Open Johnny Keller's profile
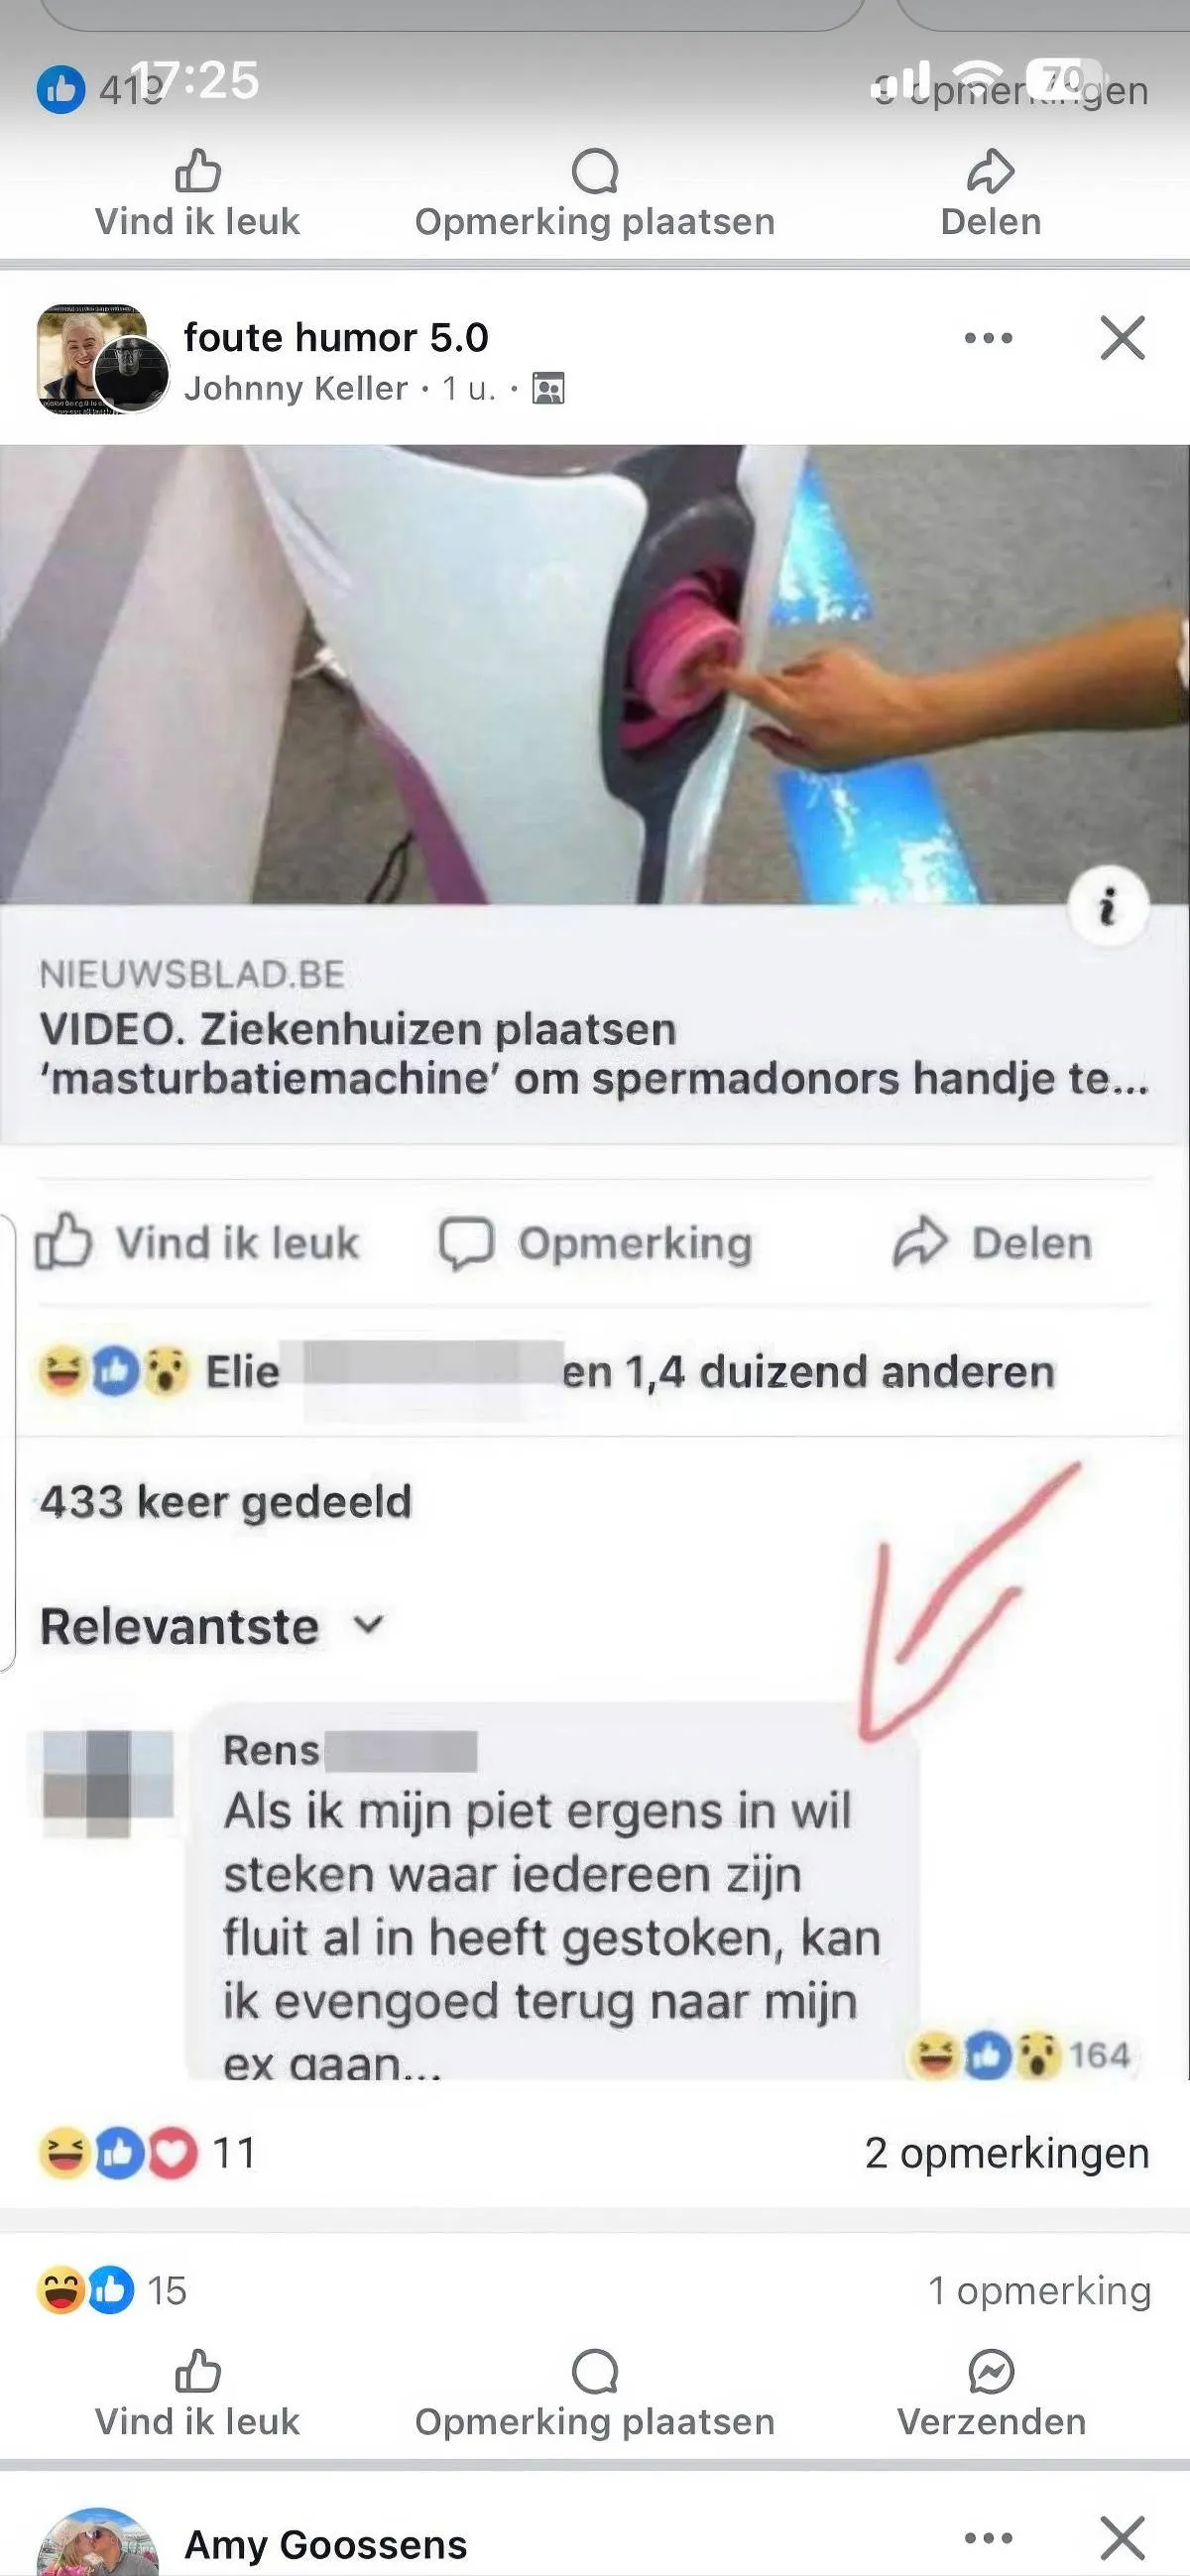Screen dimensions: 1190x2576 [296, 388]
